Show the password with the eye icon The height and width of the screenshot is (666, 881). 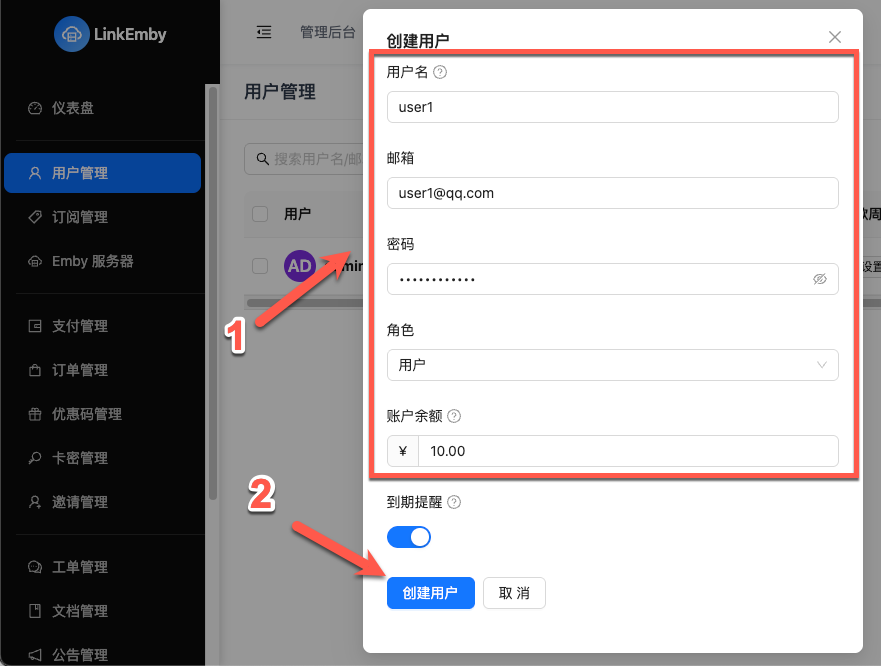pos(820,279)
